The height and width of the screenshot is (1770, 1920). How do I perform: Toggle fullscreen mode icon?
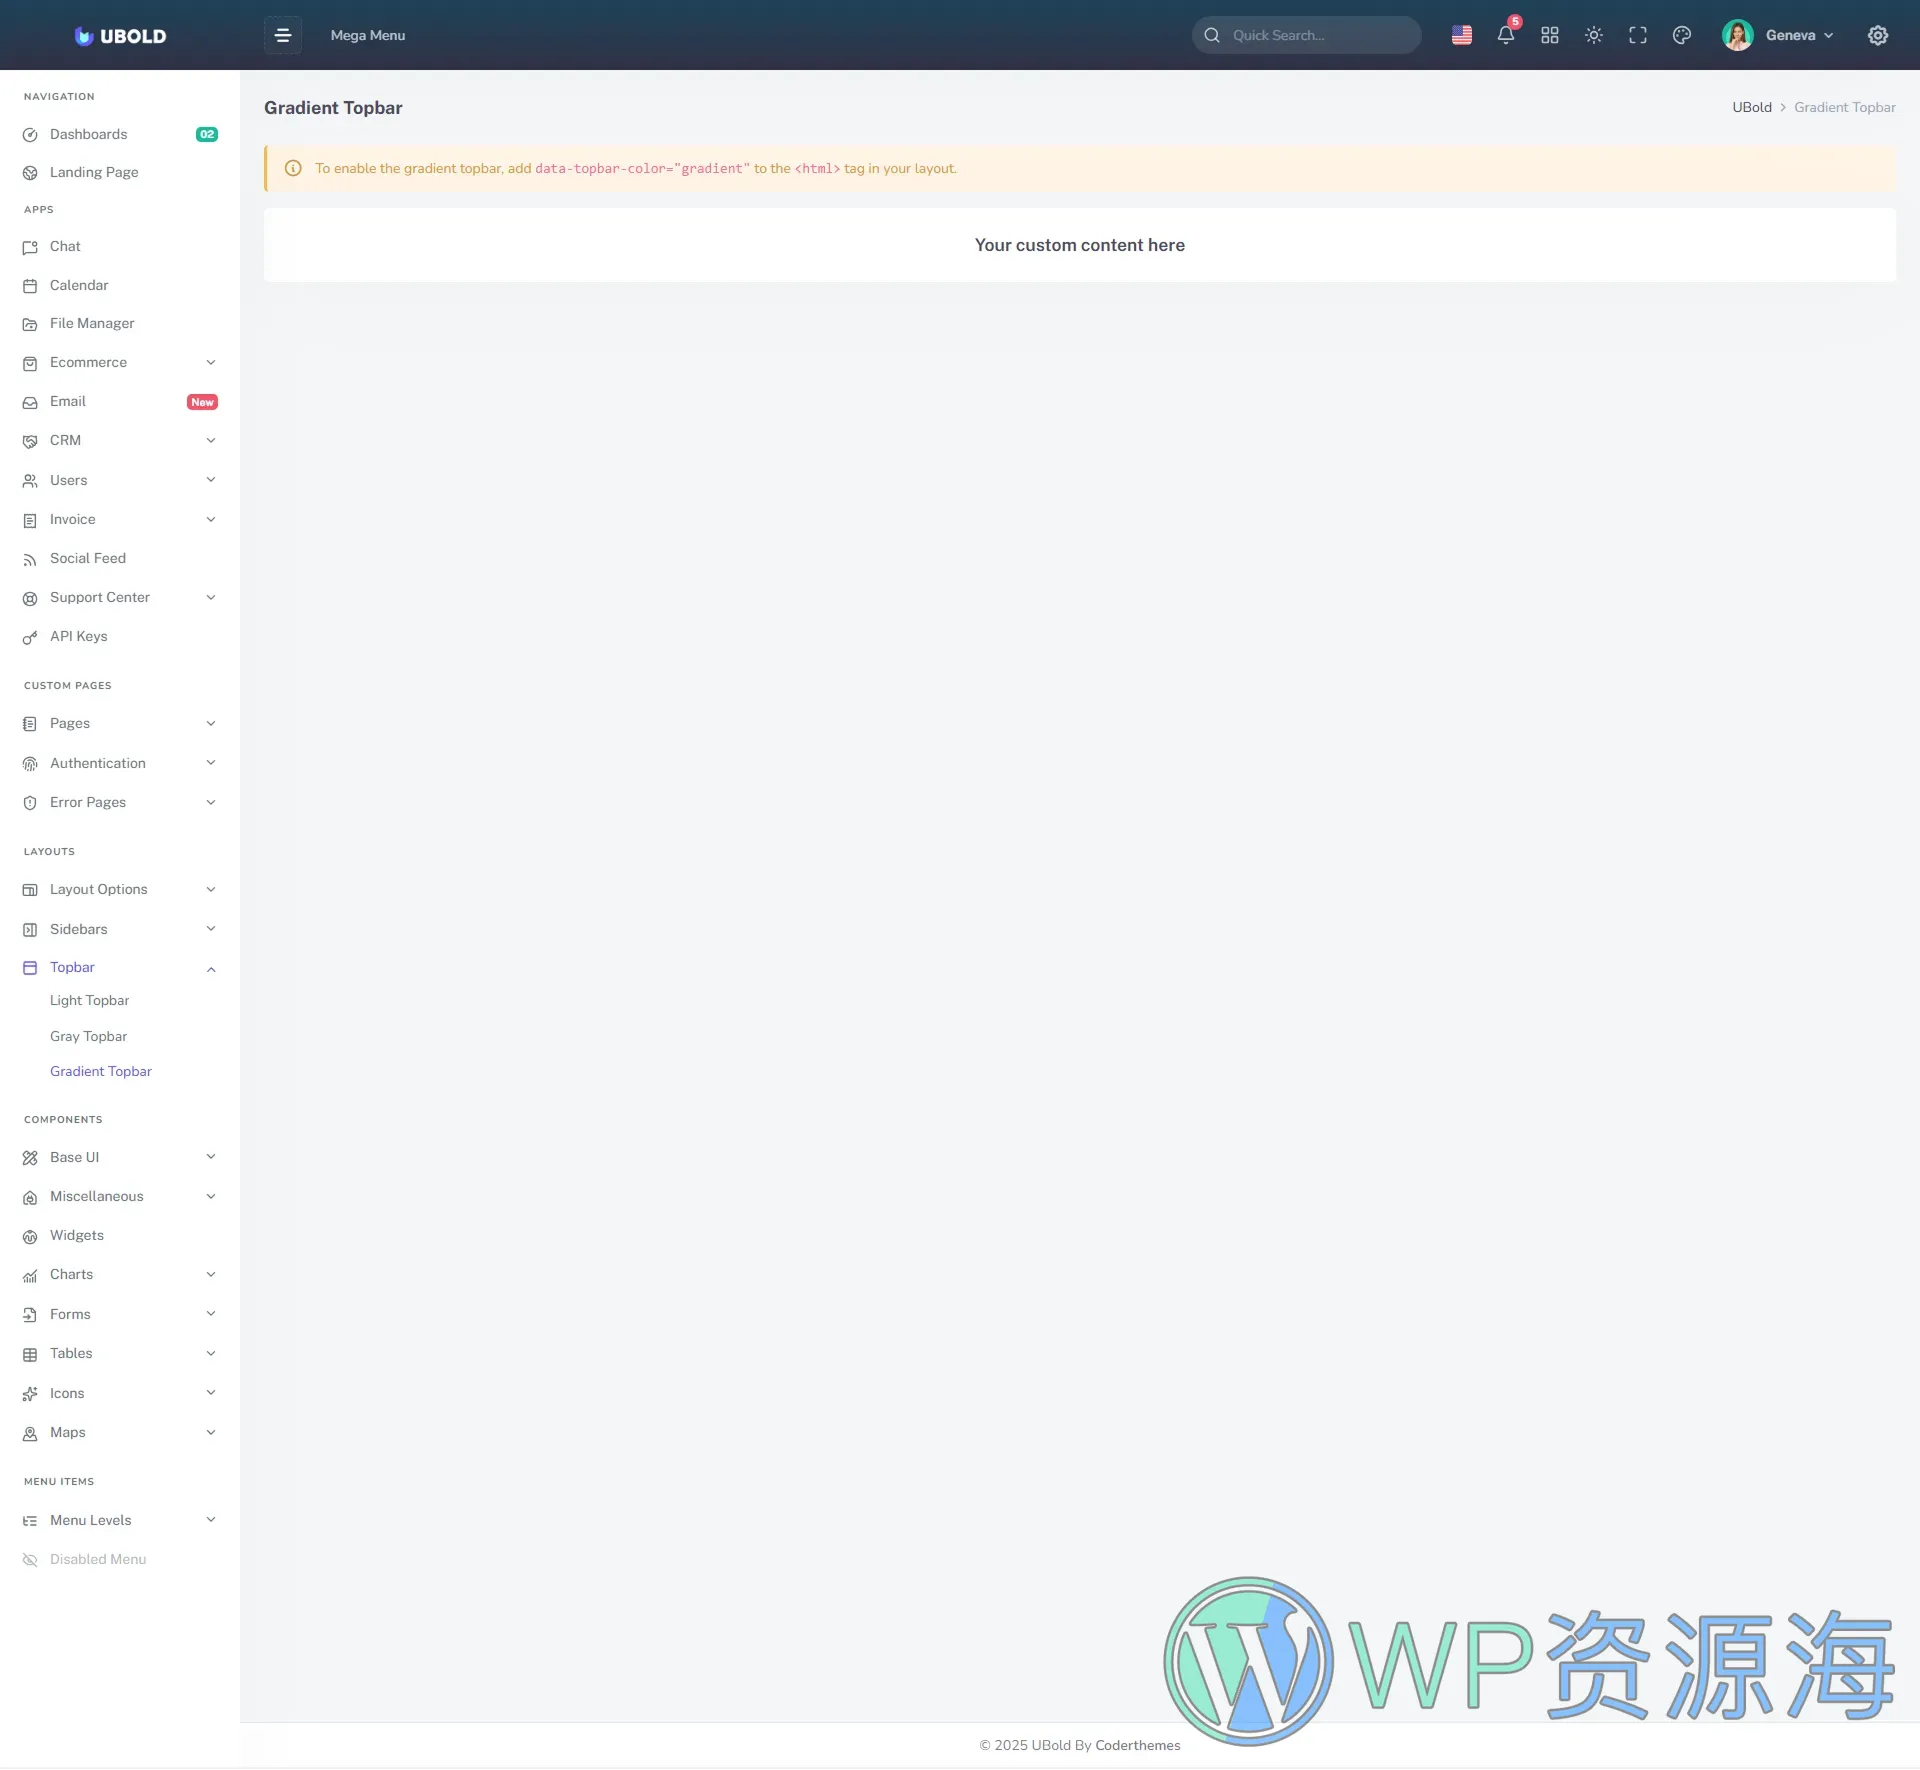(x=1638, y=35)
